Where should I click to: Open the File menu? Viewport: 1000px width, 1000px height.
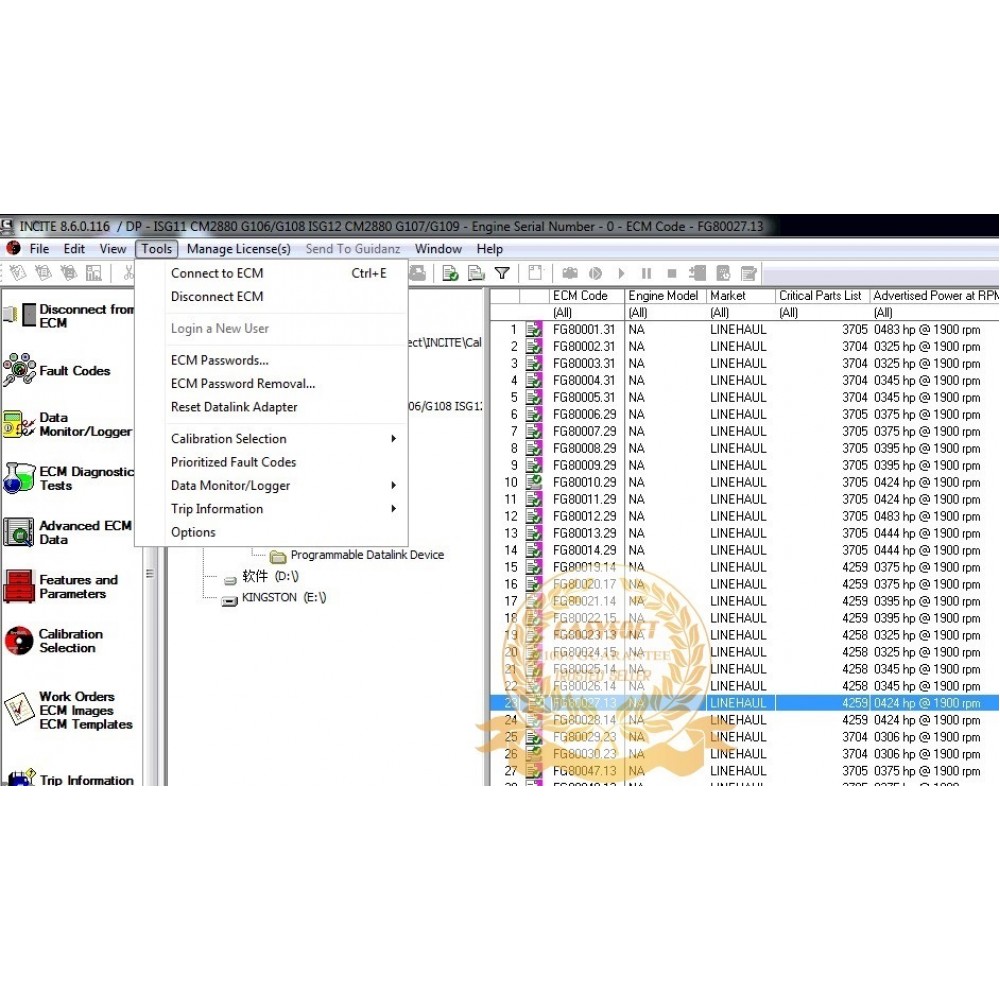pyautogui.click(x=40, y=249)
